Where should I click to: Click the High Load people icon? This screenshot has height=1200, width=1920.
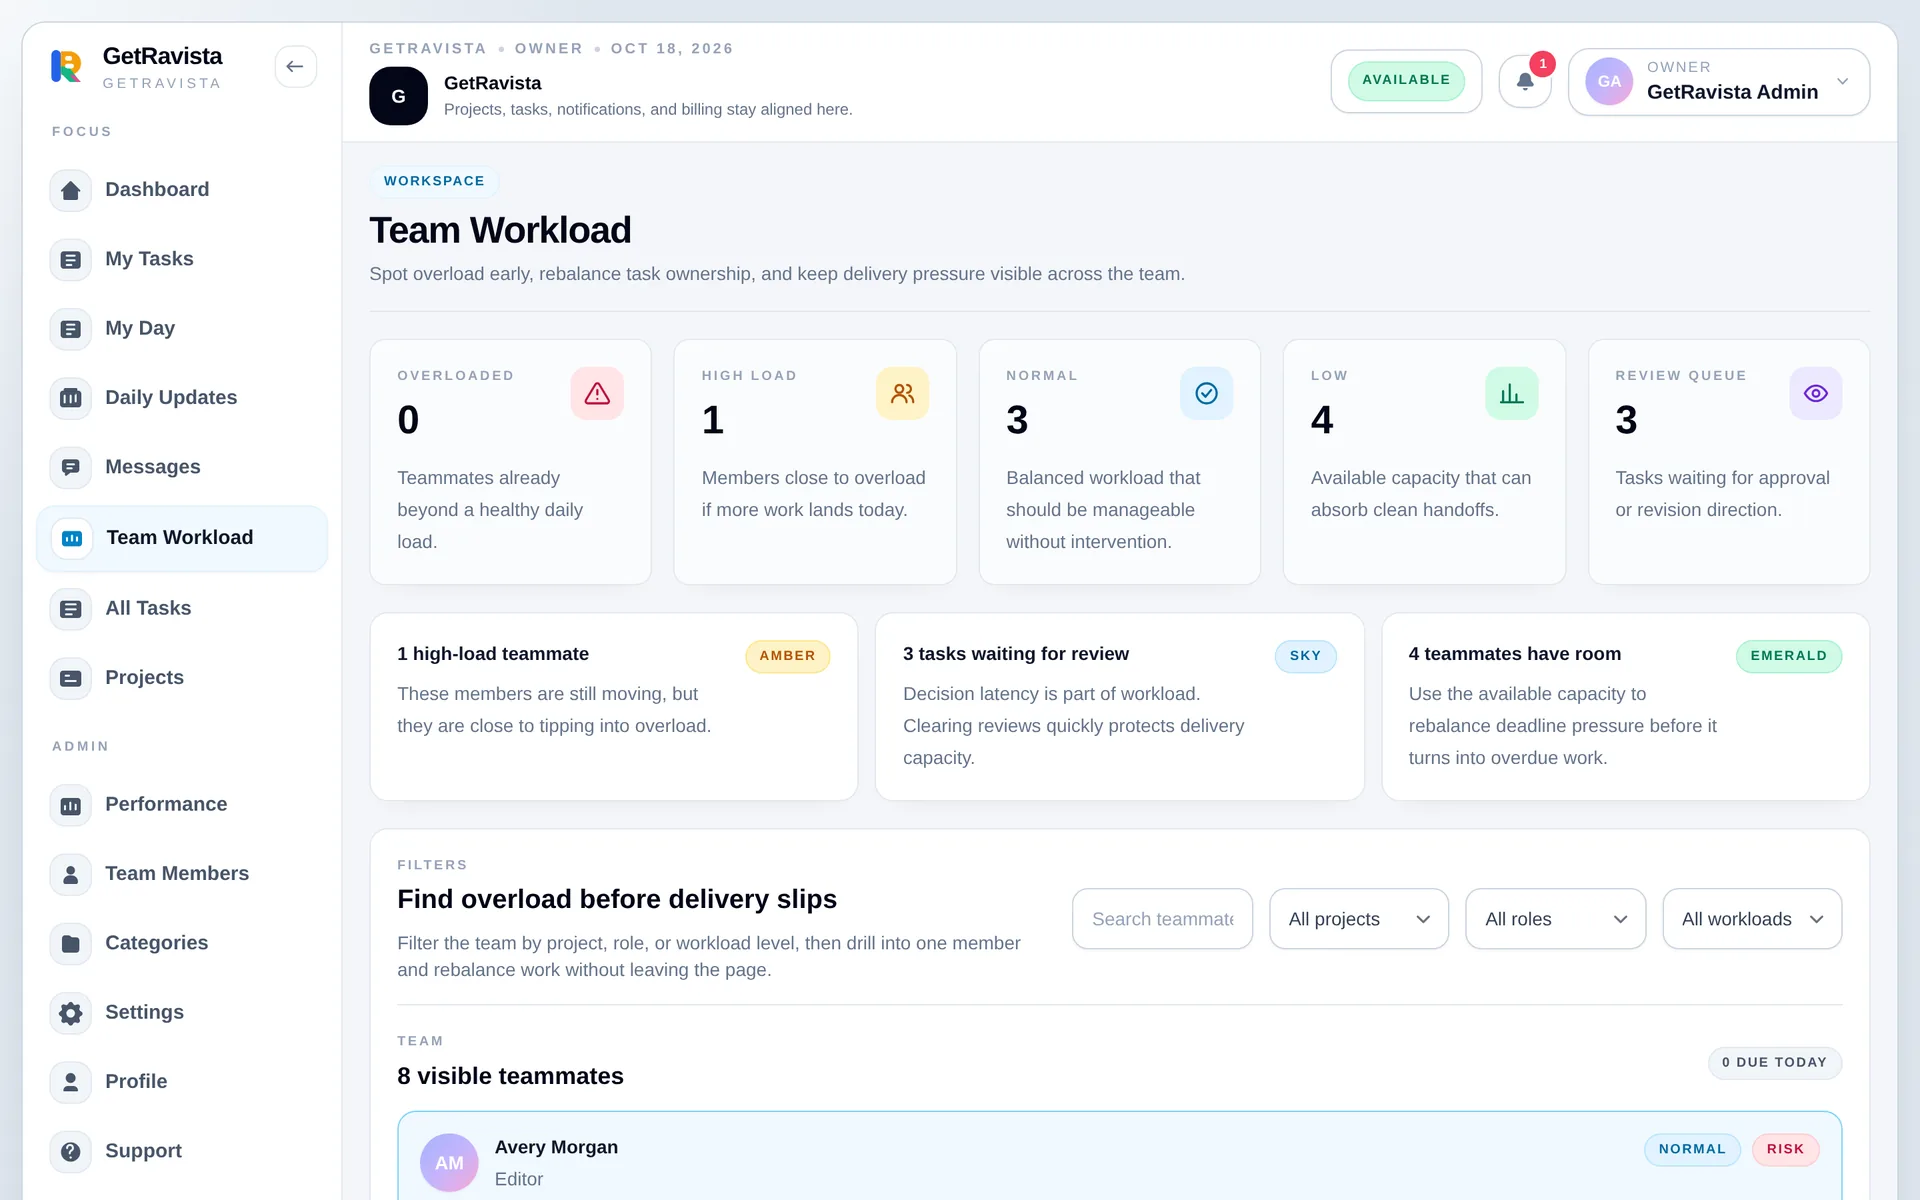click(902, 393)
